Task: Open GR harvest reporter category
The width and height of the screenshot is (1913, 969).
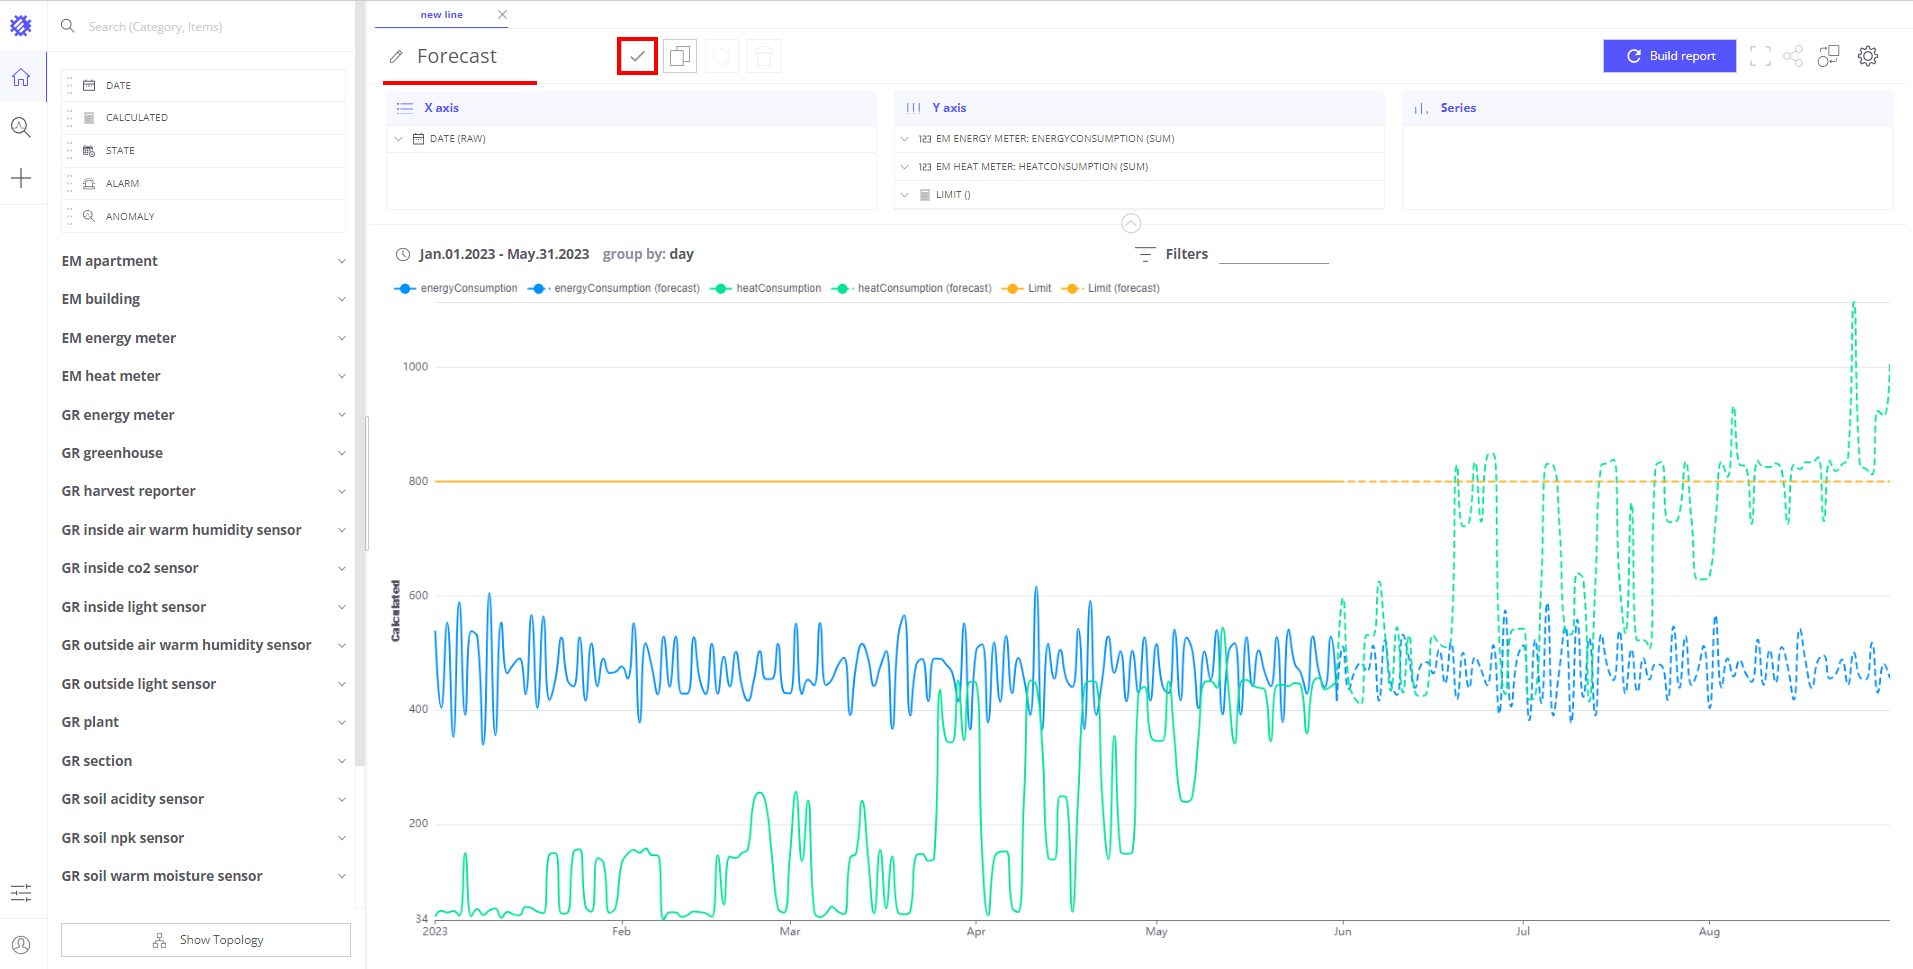Action: coord(203,491)
